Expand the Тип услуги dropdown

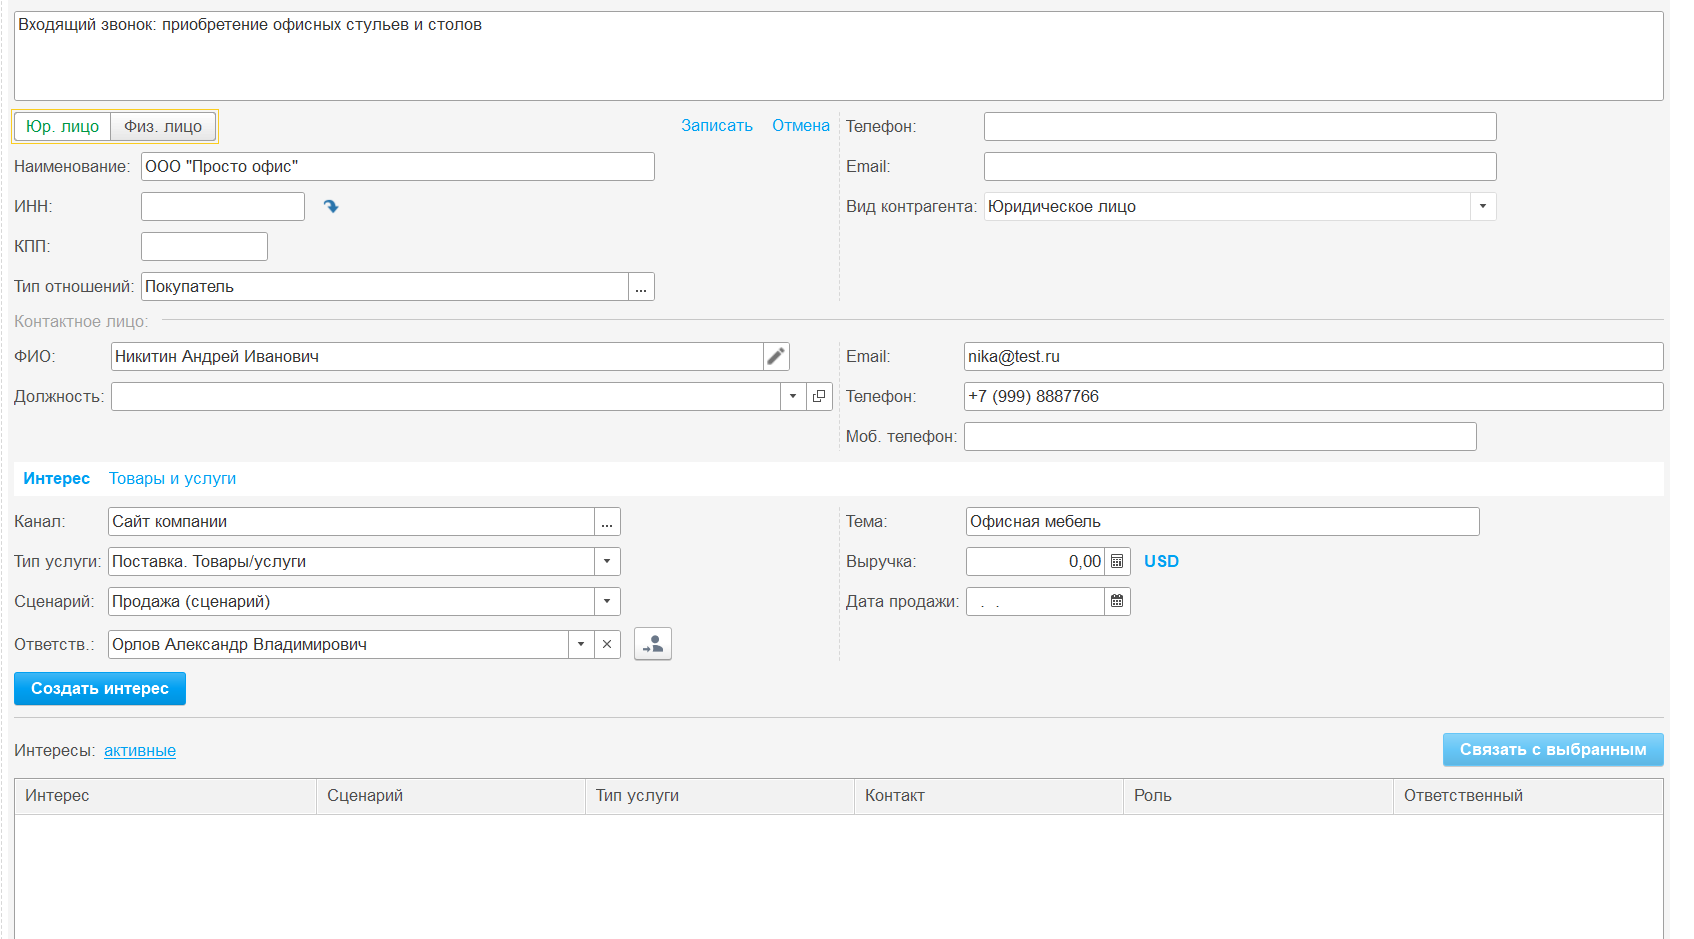(x=607, y=562)
